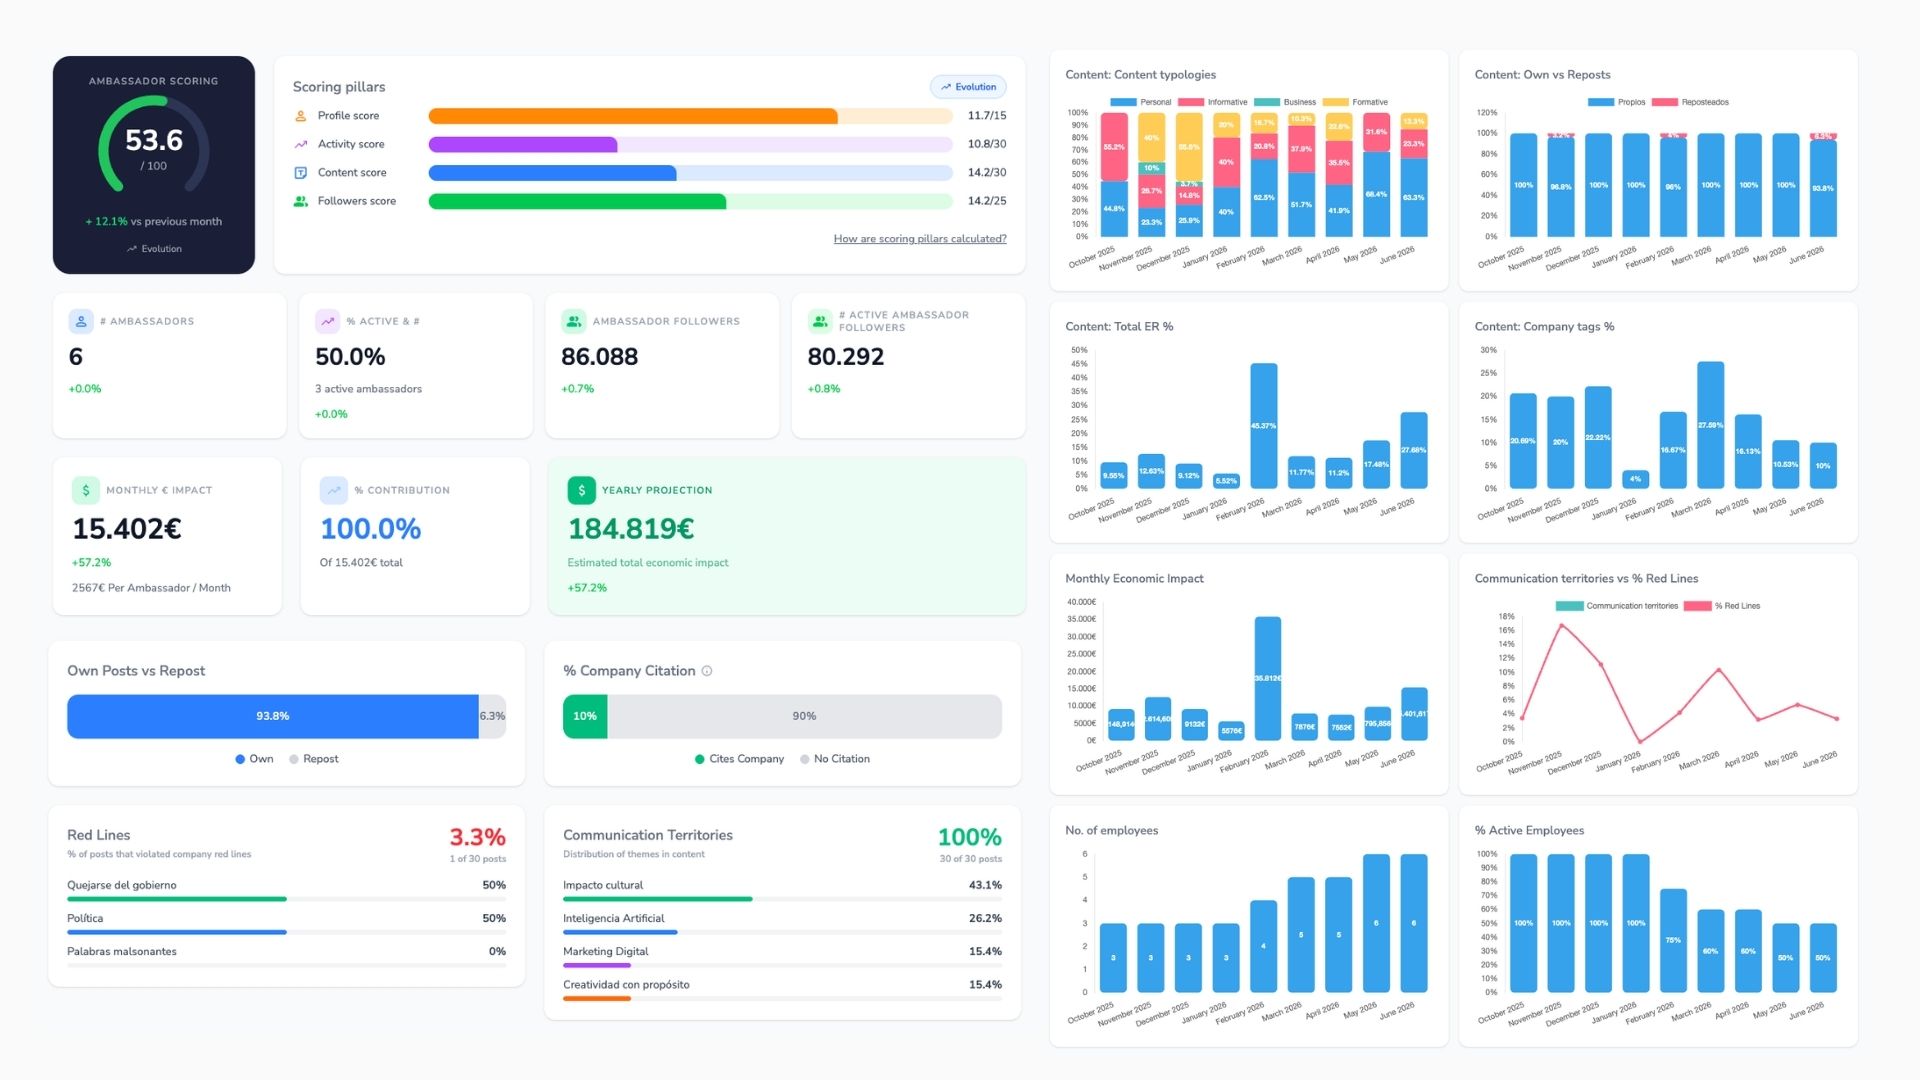Click the 86.088 ambassador followers value
This screenshot has width=1920, height=1080.
tap(600, 357)
